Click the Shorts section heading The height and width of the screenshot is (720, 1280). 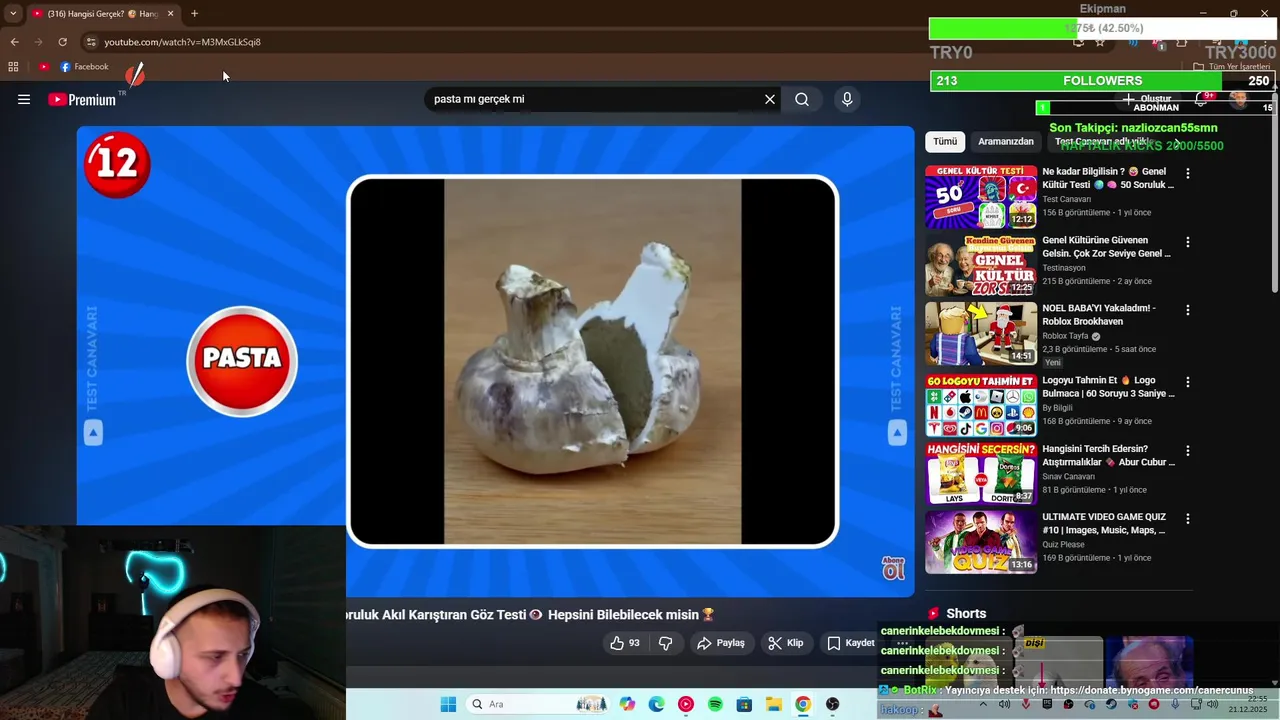click(966, 613)
